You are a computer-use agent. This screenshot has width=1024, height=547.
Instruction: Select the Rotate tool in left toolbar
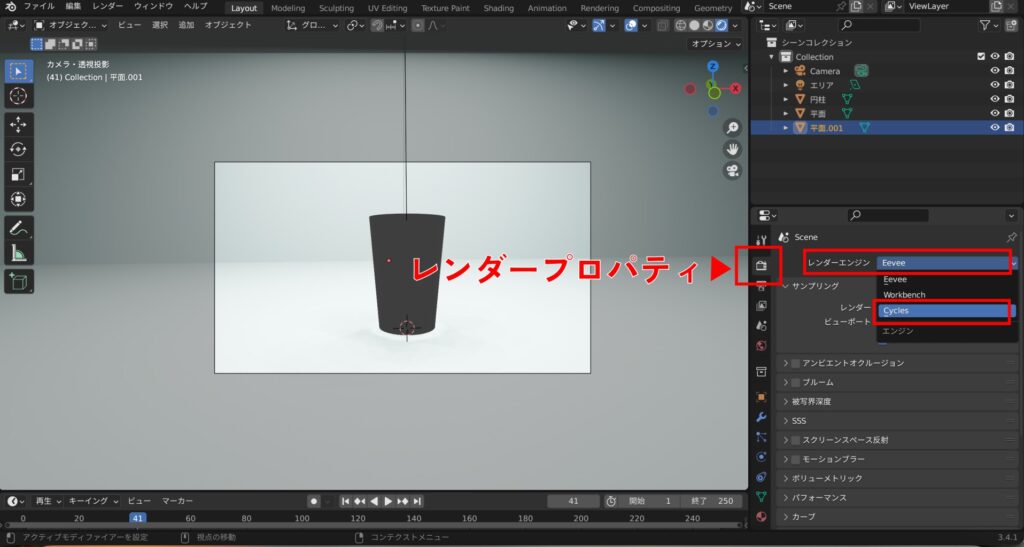point(18,150)
